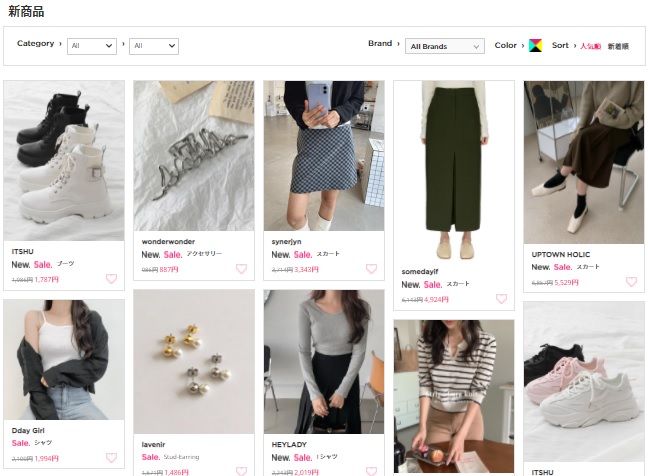The height and width of the screenshot is (476, 648).
Task: Favorite the Dday Girl shirt with heart icon
Action: tap(112, 458)
